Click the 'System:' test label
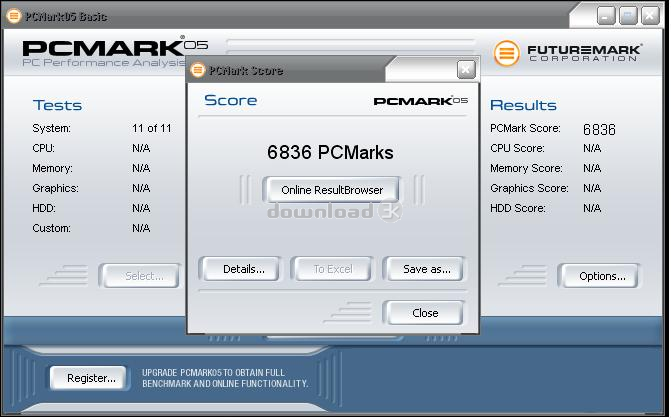 pos(51,128)
